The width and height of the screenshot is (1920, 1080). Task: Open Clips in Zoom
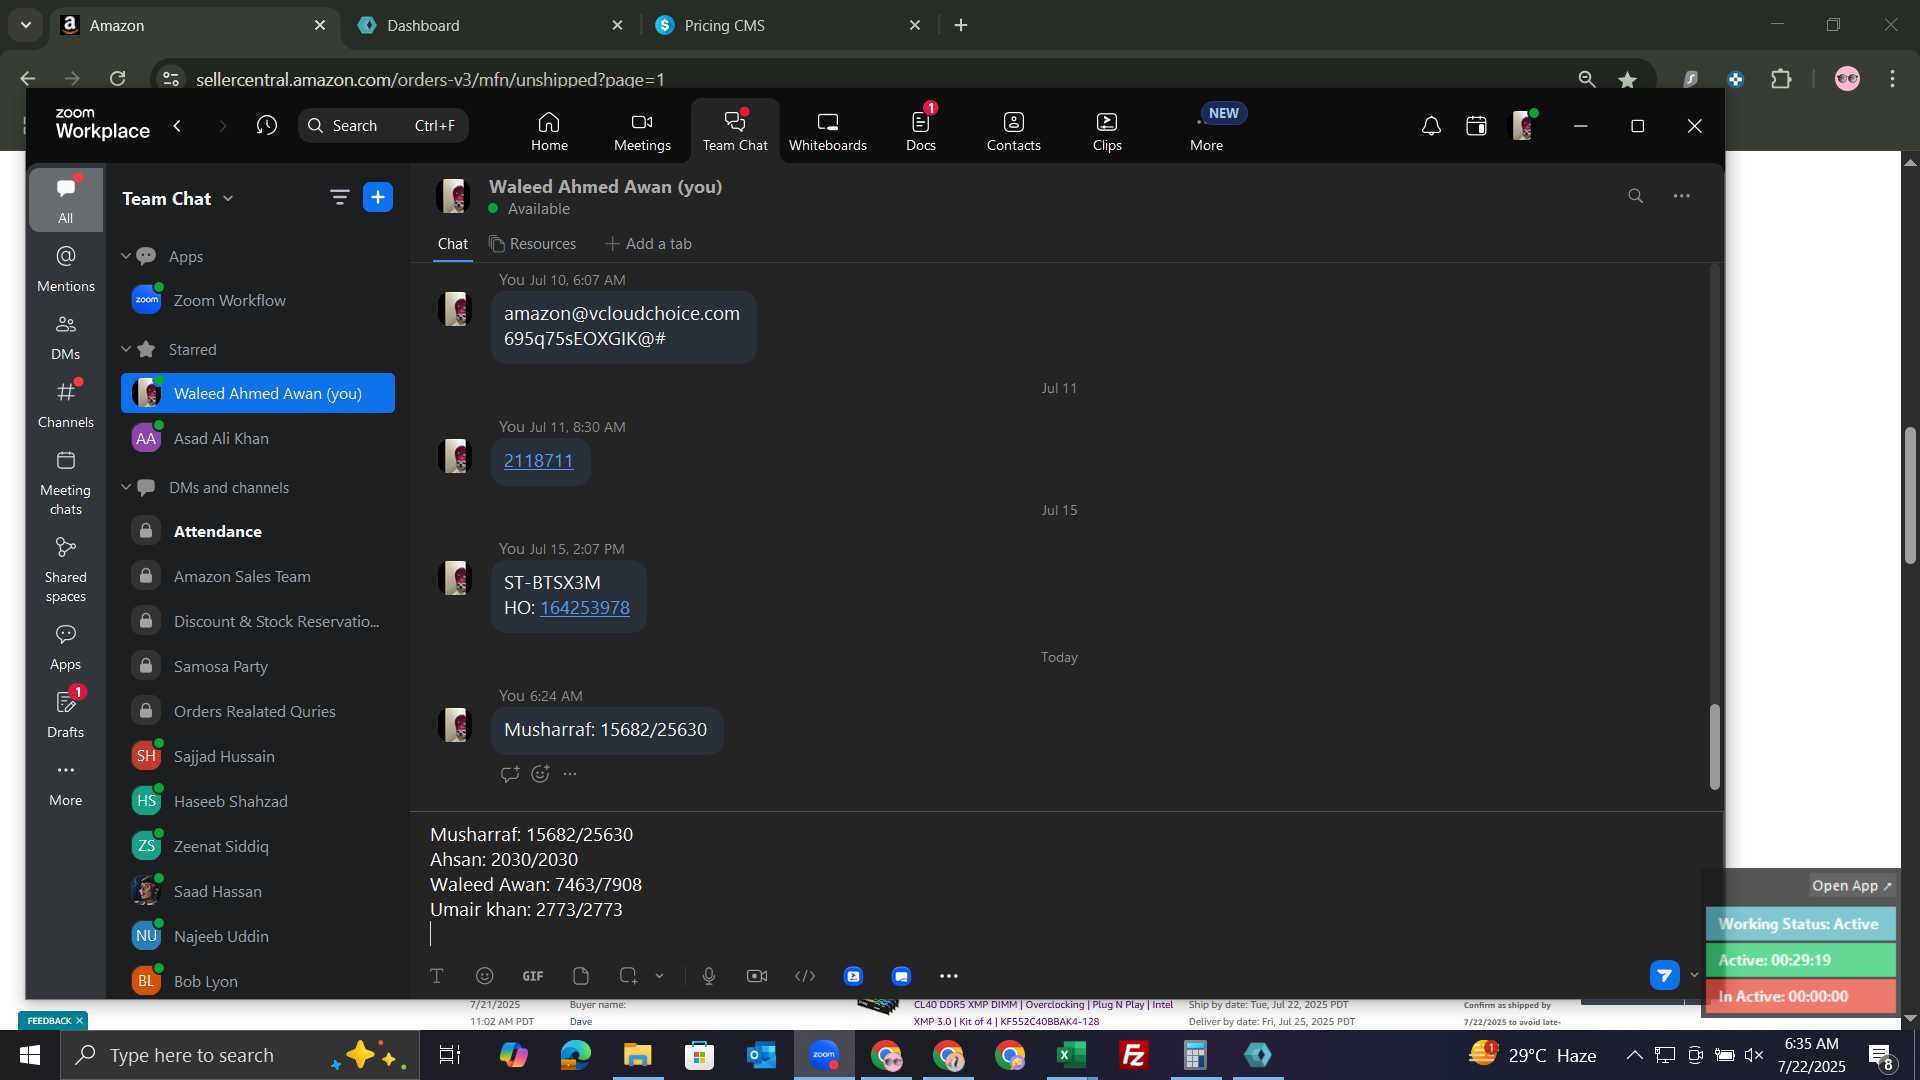click(x=1107, y=131)
